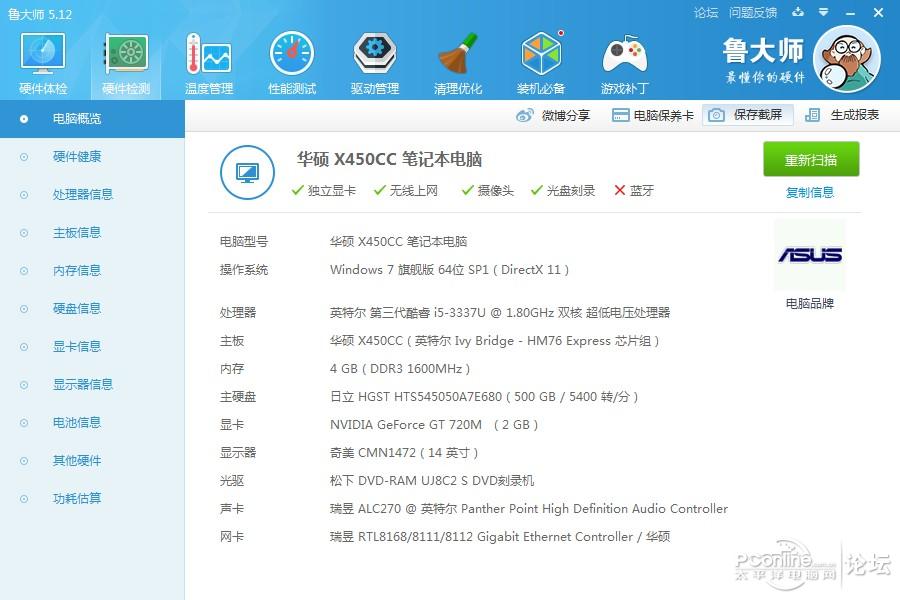The height and width of the screenshot is (600, 900).
Task: Click the ASUS brand logo
Action: pos(810,254)
